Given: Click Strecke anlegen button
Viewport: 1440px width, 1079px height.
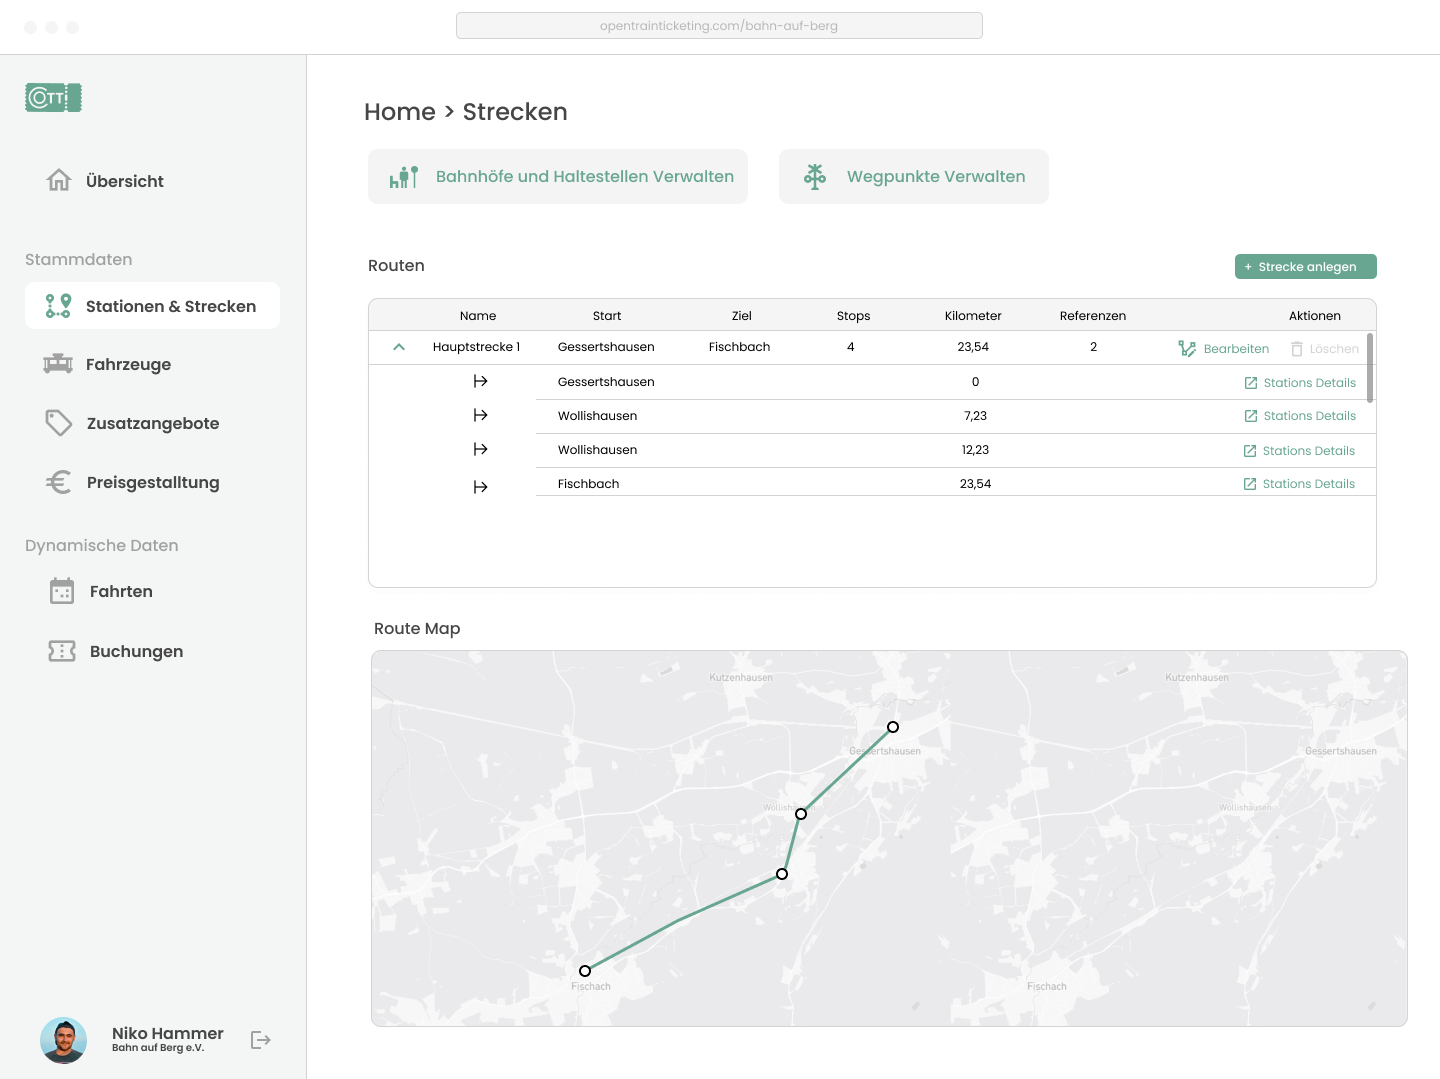Looking at the screenshot, I should click(1306, 267).
